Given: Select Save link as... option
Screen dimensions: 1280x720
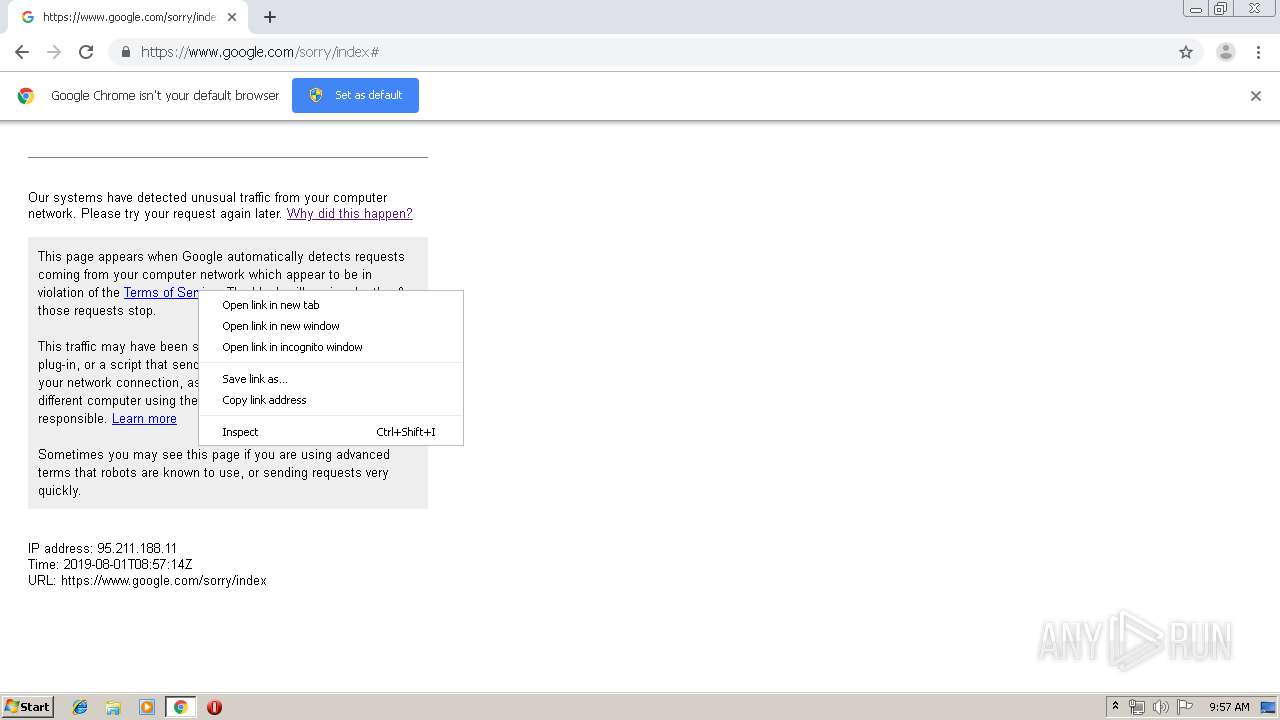Looking at the screenshot, I should [x=331, y=379].
